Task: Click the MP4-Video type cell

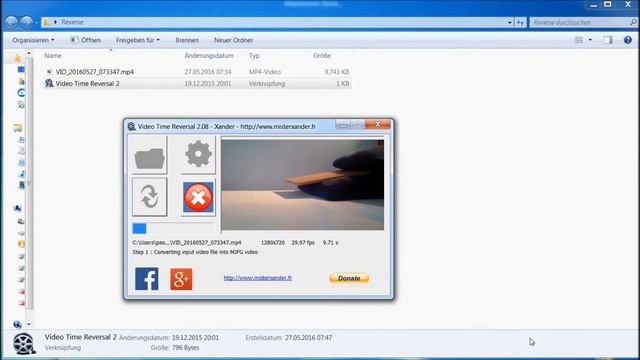Action: pyautogui.click(x=265, y=72)
